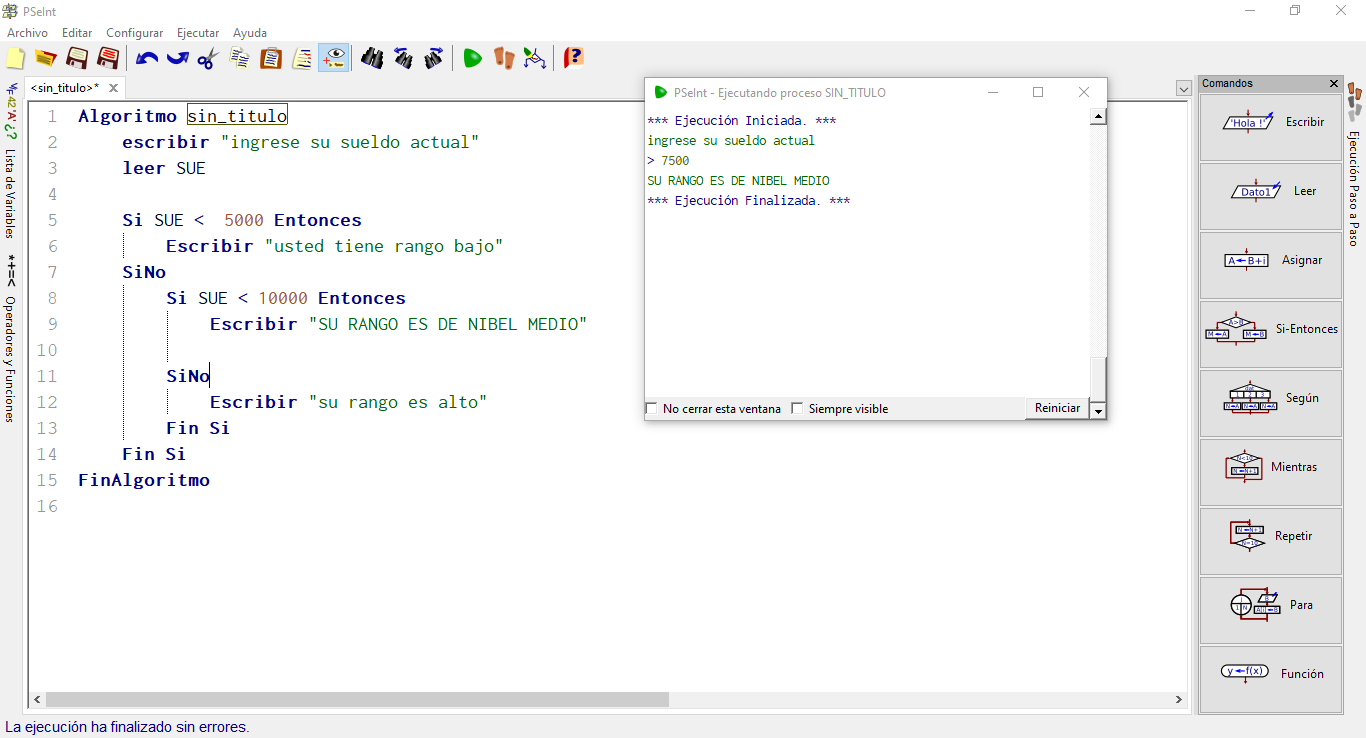Start step-by-step execution with footprints icon

click(x=503, y=58)
